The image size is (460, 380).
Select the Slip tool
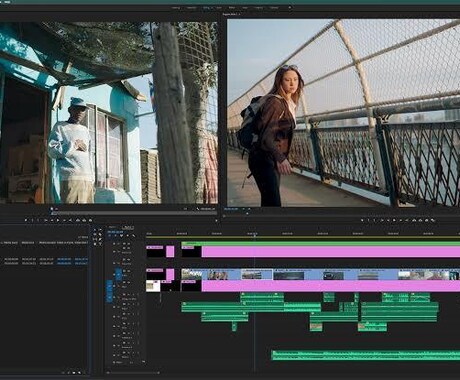[x=95, y=239]
